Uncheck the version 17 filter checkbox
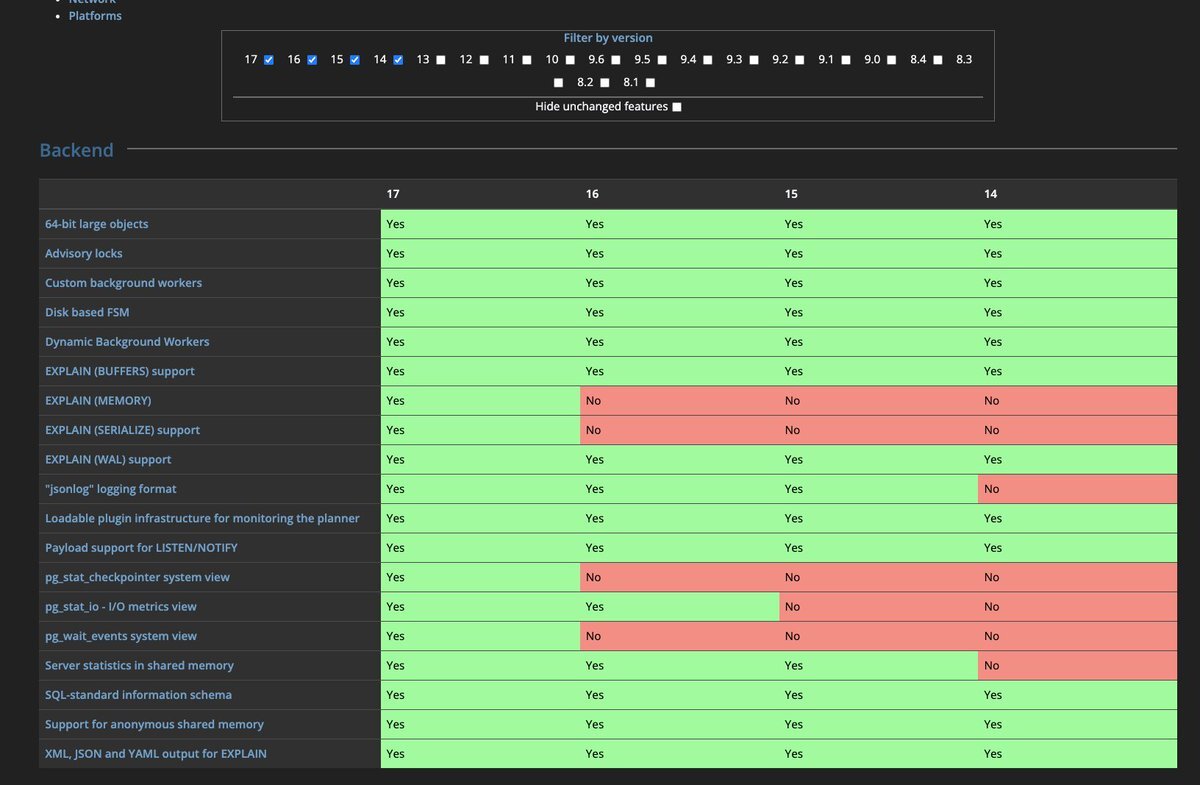This screenshot has width=1200, height=785. tap(269, 60)
